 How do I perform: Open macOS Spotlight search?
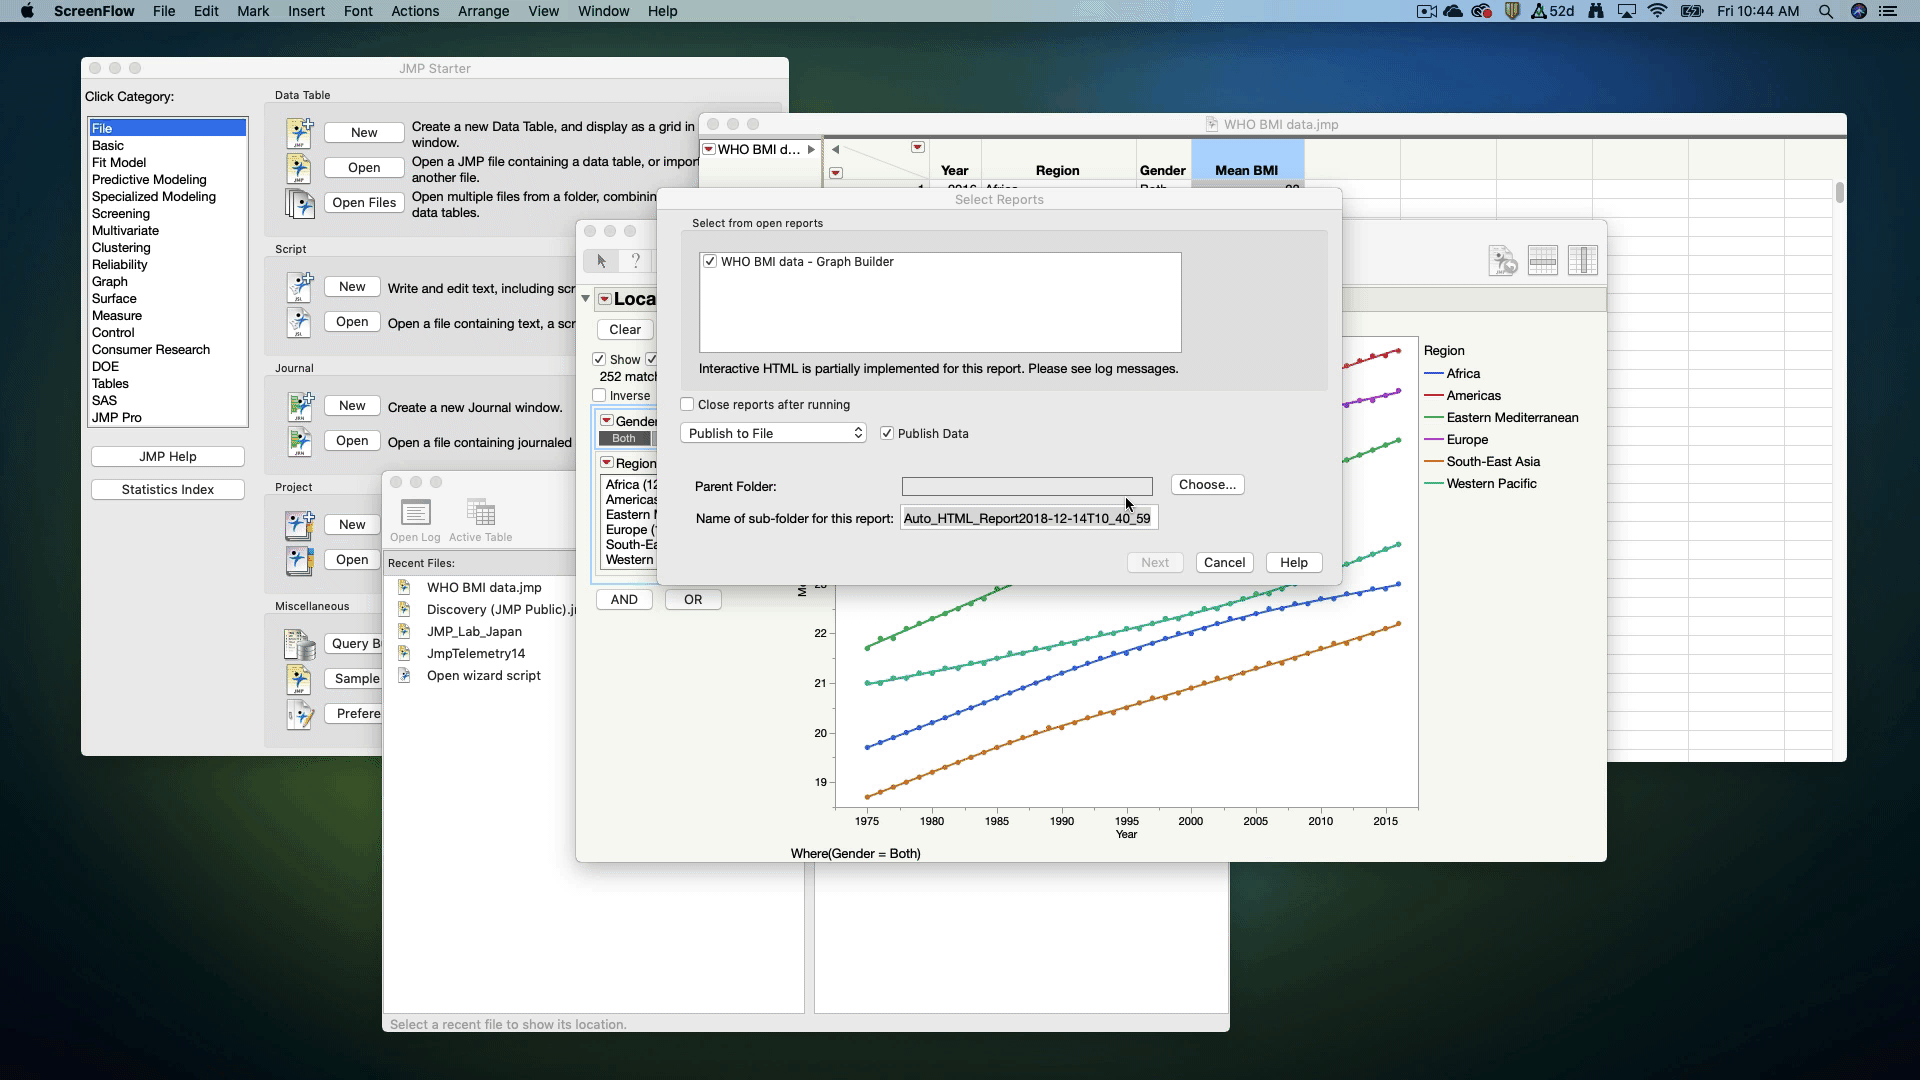pyautogui.click(x=1825, y=11)
